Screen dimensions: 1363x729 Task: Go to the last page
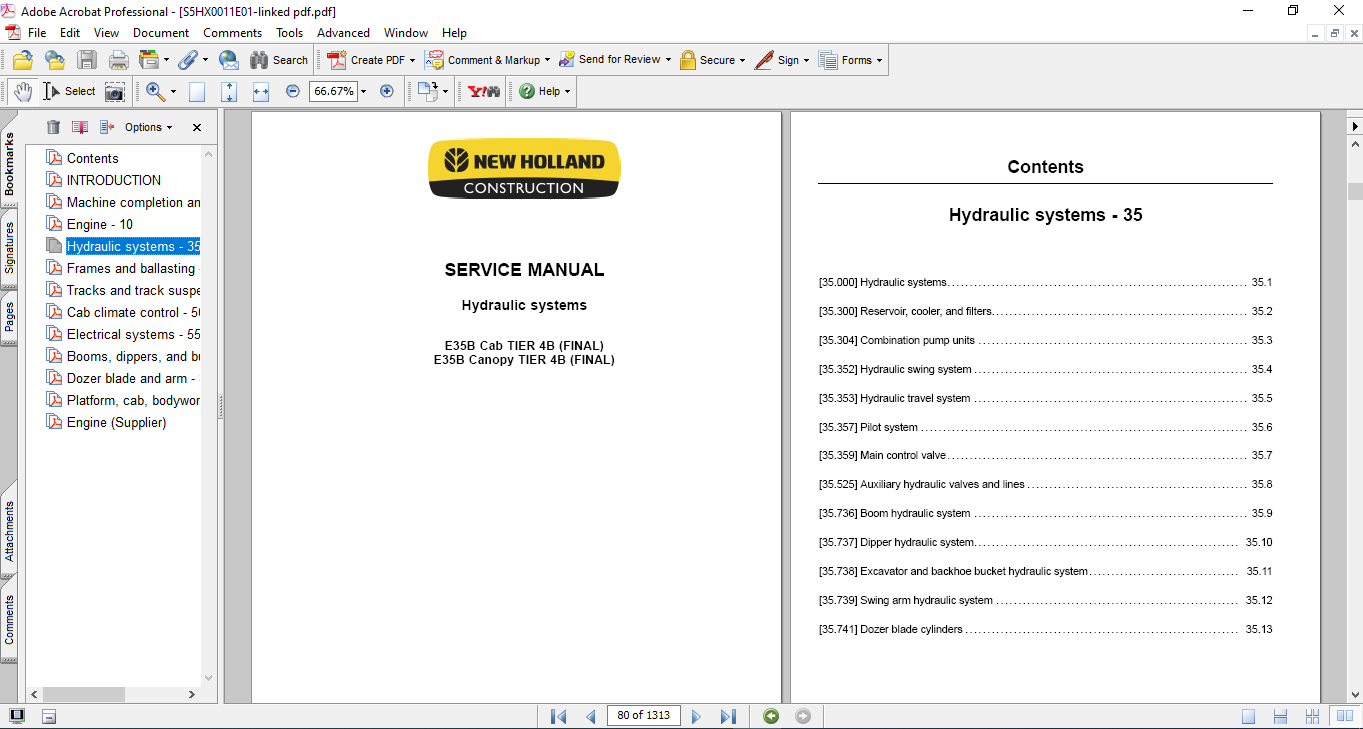tap(728, 716)
